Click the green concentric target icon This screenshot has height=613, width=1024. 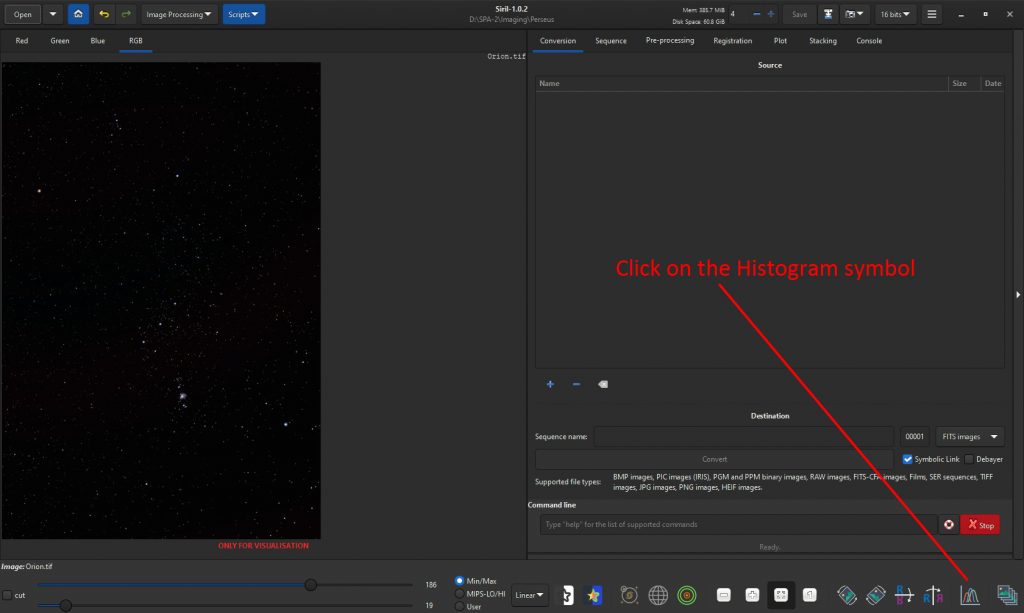(686, 595)
